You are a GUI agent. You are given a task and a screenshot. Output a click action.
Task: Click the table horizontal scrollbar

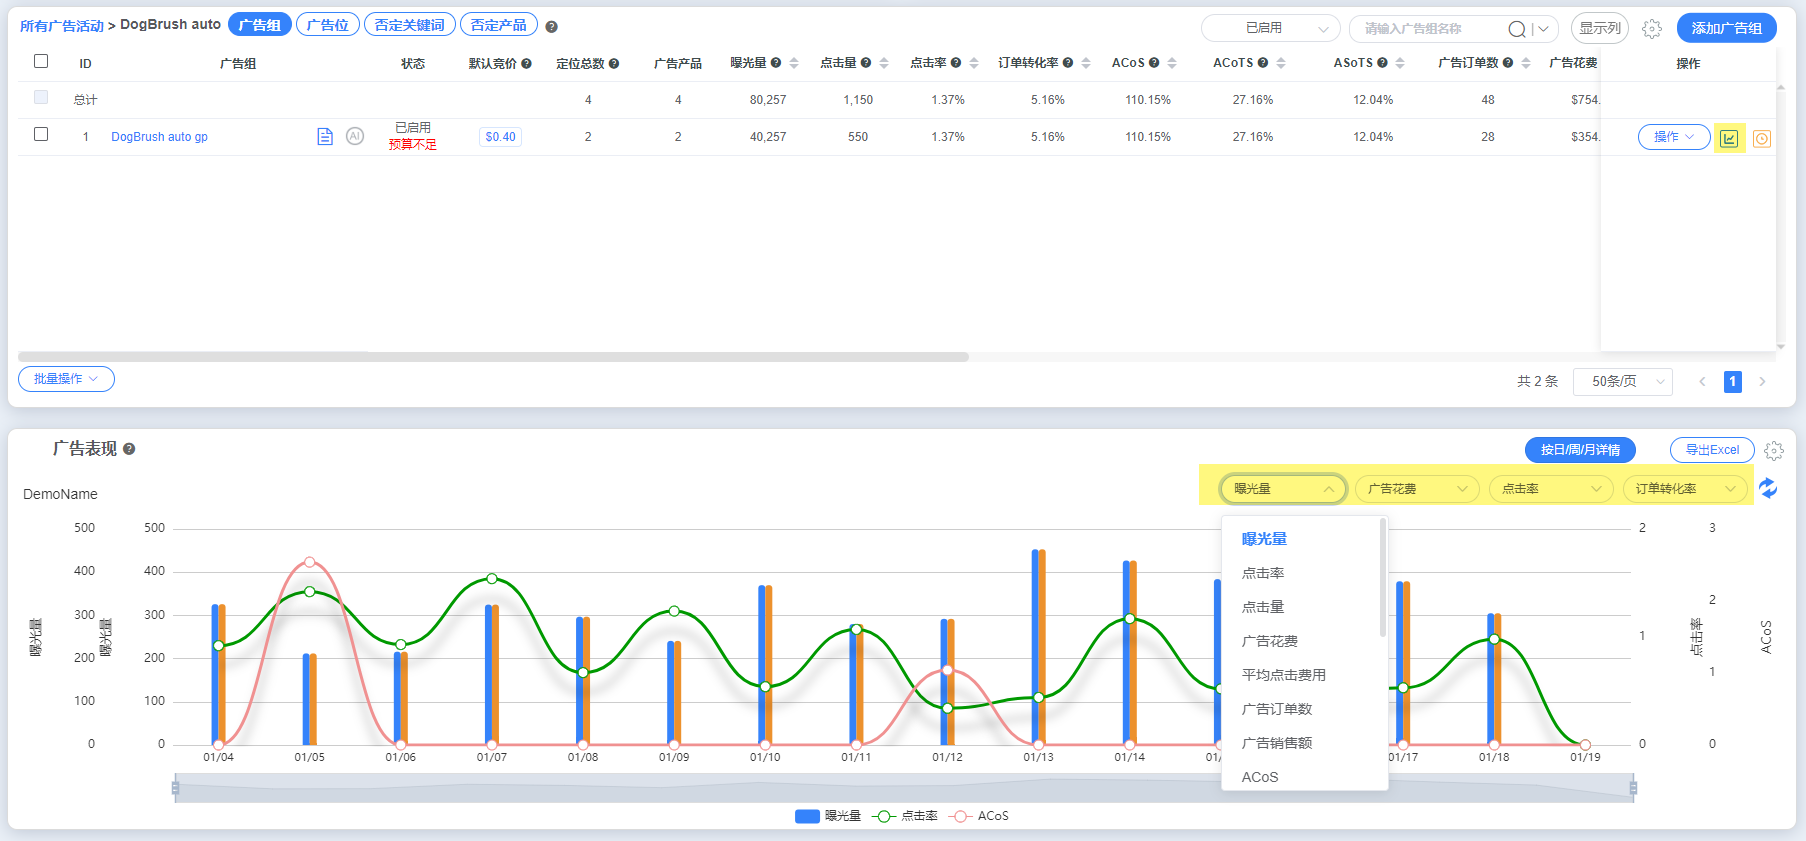[x=493, y=356]
